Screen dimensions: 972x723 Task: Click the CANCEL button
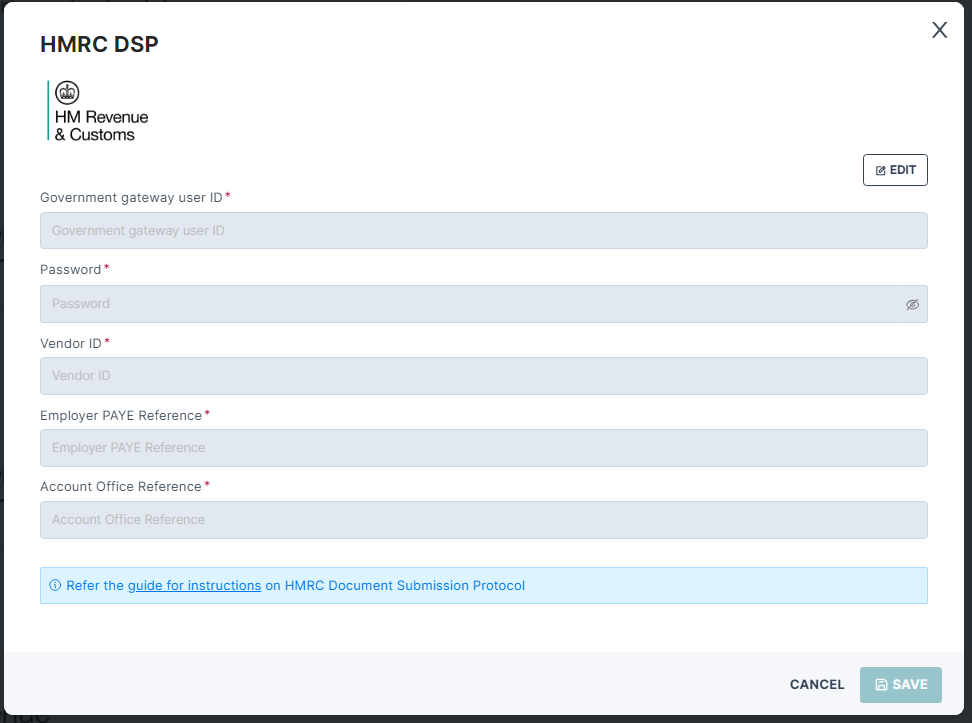(816, 685)
